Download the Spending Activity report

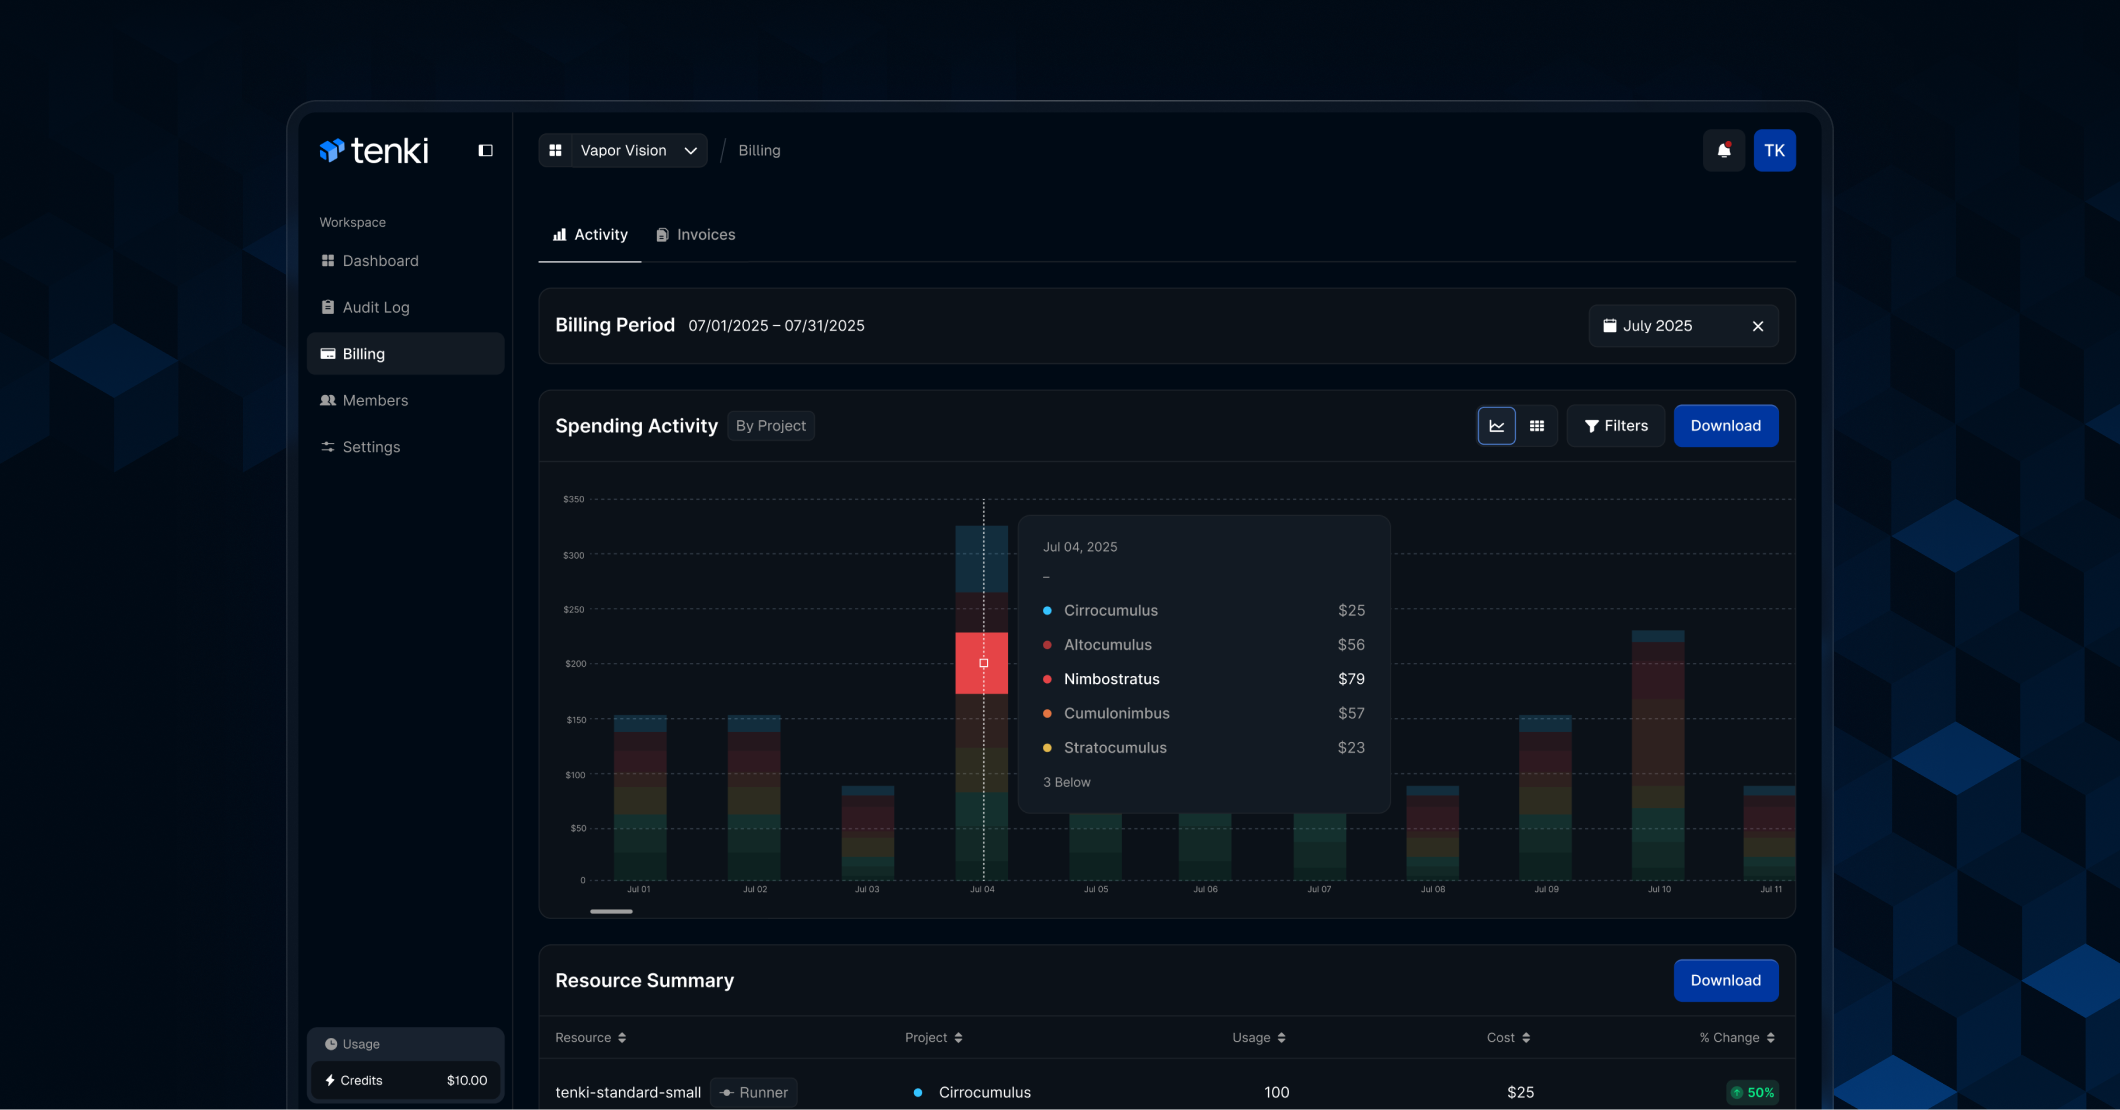[1725, 426]
